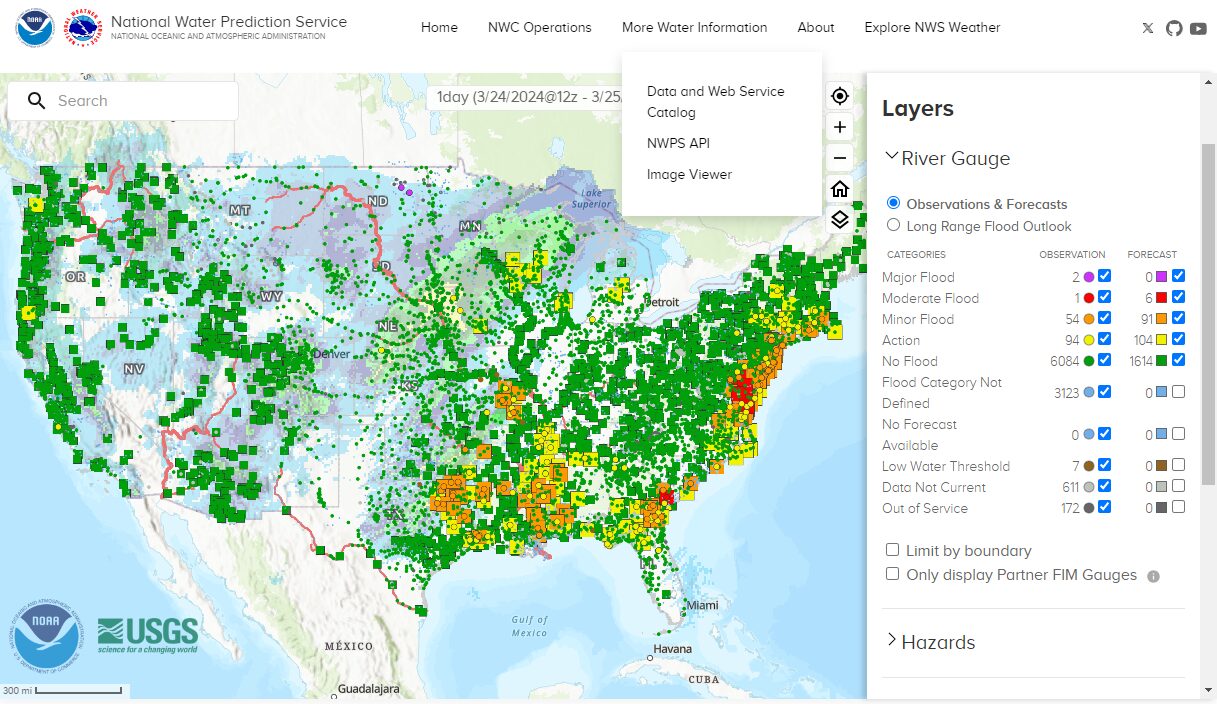This screenshot has width=1217, height=704.
Task: Open the basemap layers icon
Action: tap(840, 219)
